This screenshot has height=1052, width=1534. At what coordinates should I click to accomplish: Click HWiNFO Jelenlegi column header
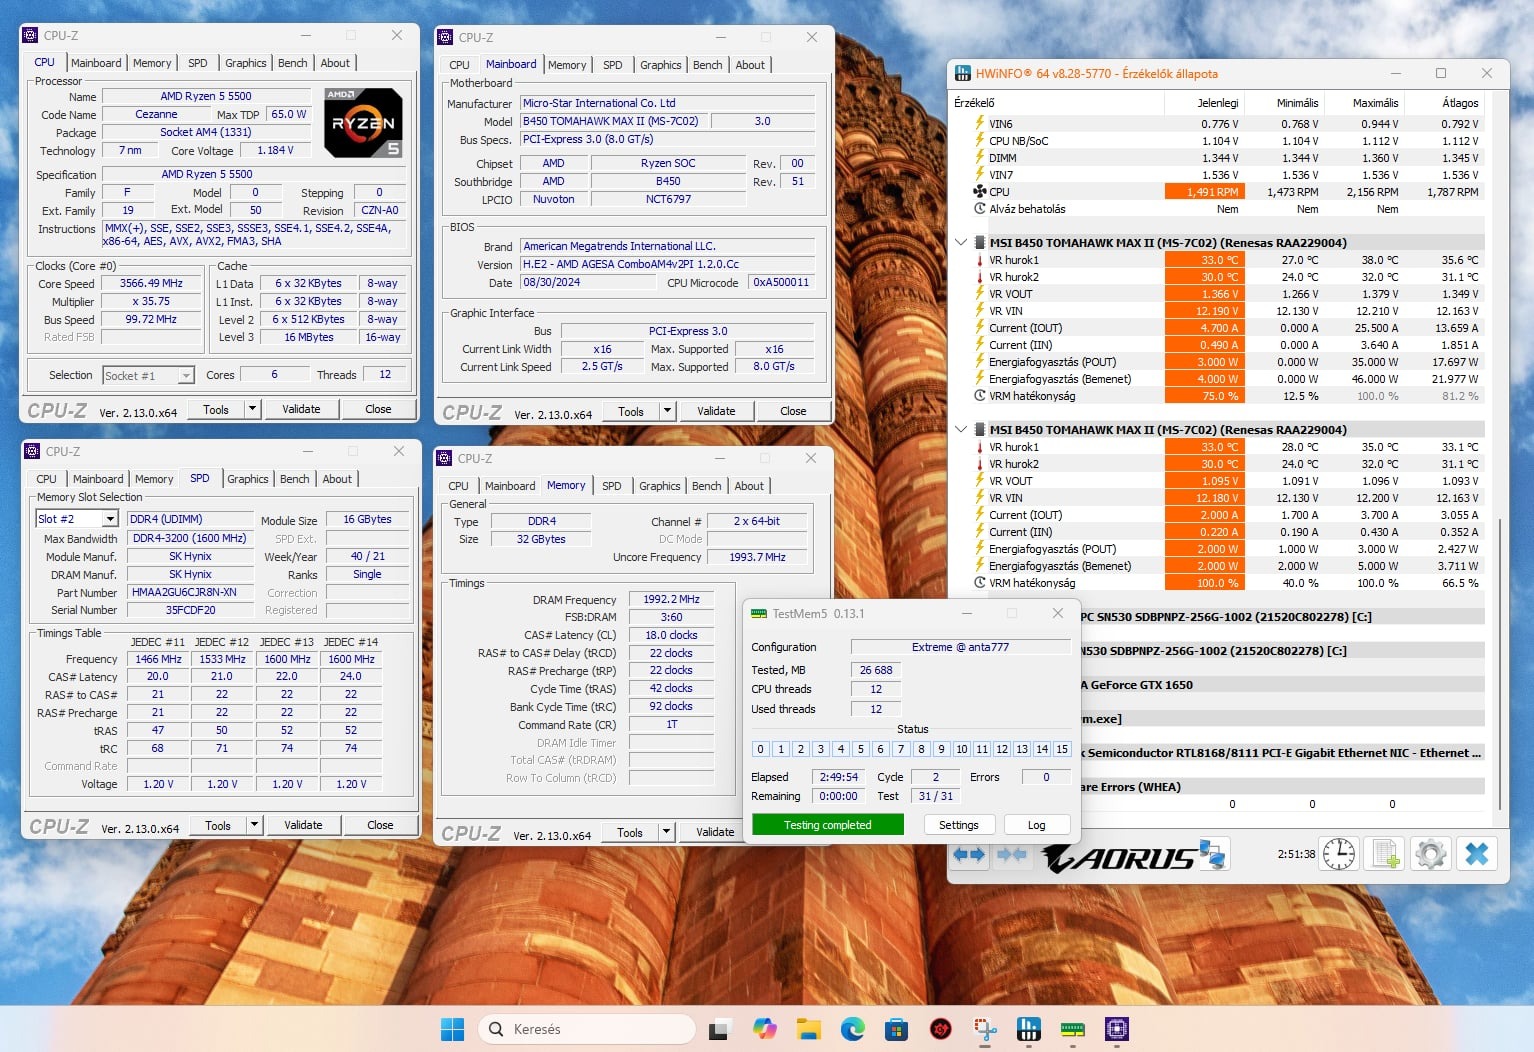[x=1204, y=103]
